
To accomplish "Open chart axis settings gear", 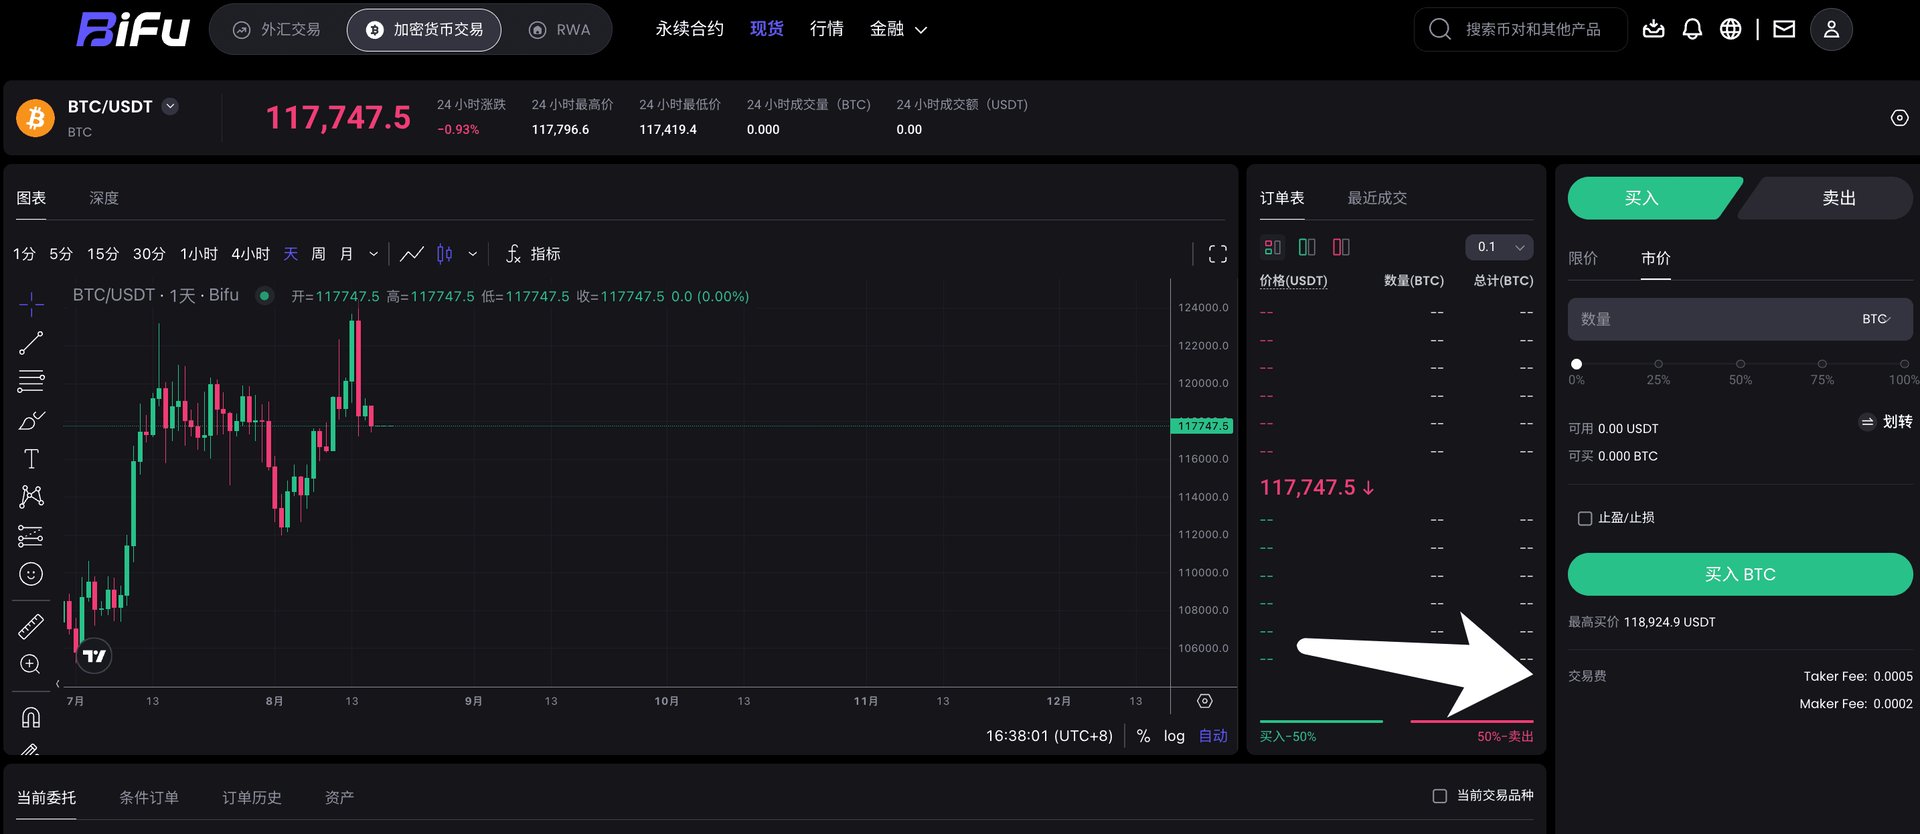I will tap(1204, 701).
